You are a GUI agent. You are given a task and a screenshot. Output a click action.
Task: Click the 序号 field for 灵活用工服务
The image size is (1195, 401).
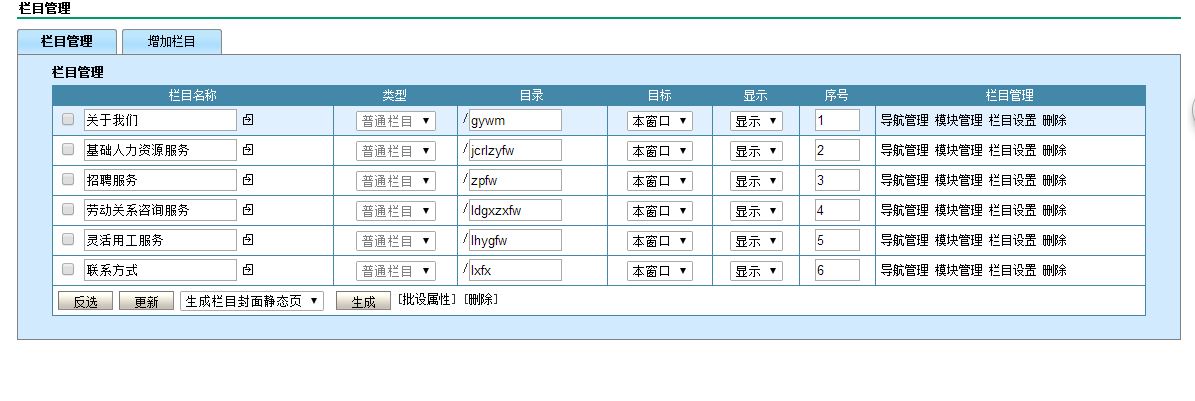[x=836, y=241]
